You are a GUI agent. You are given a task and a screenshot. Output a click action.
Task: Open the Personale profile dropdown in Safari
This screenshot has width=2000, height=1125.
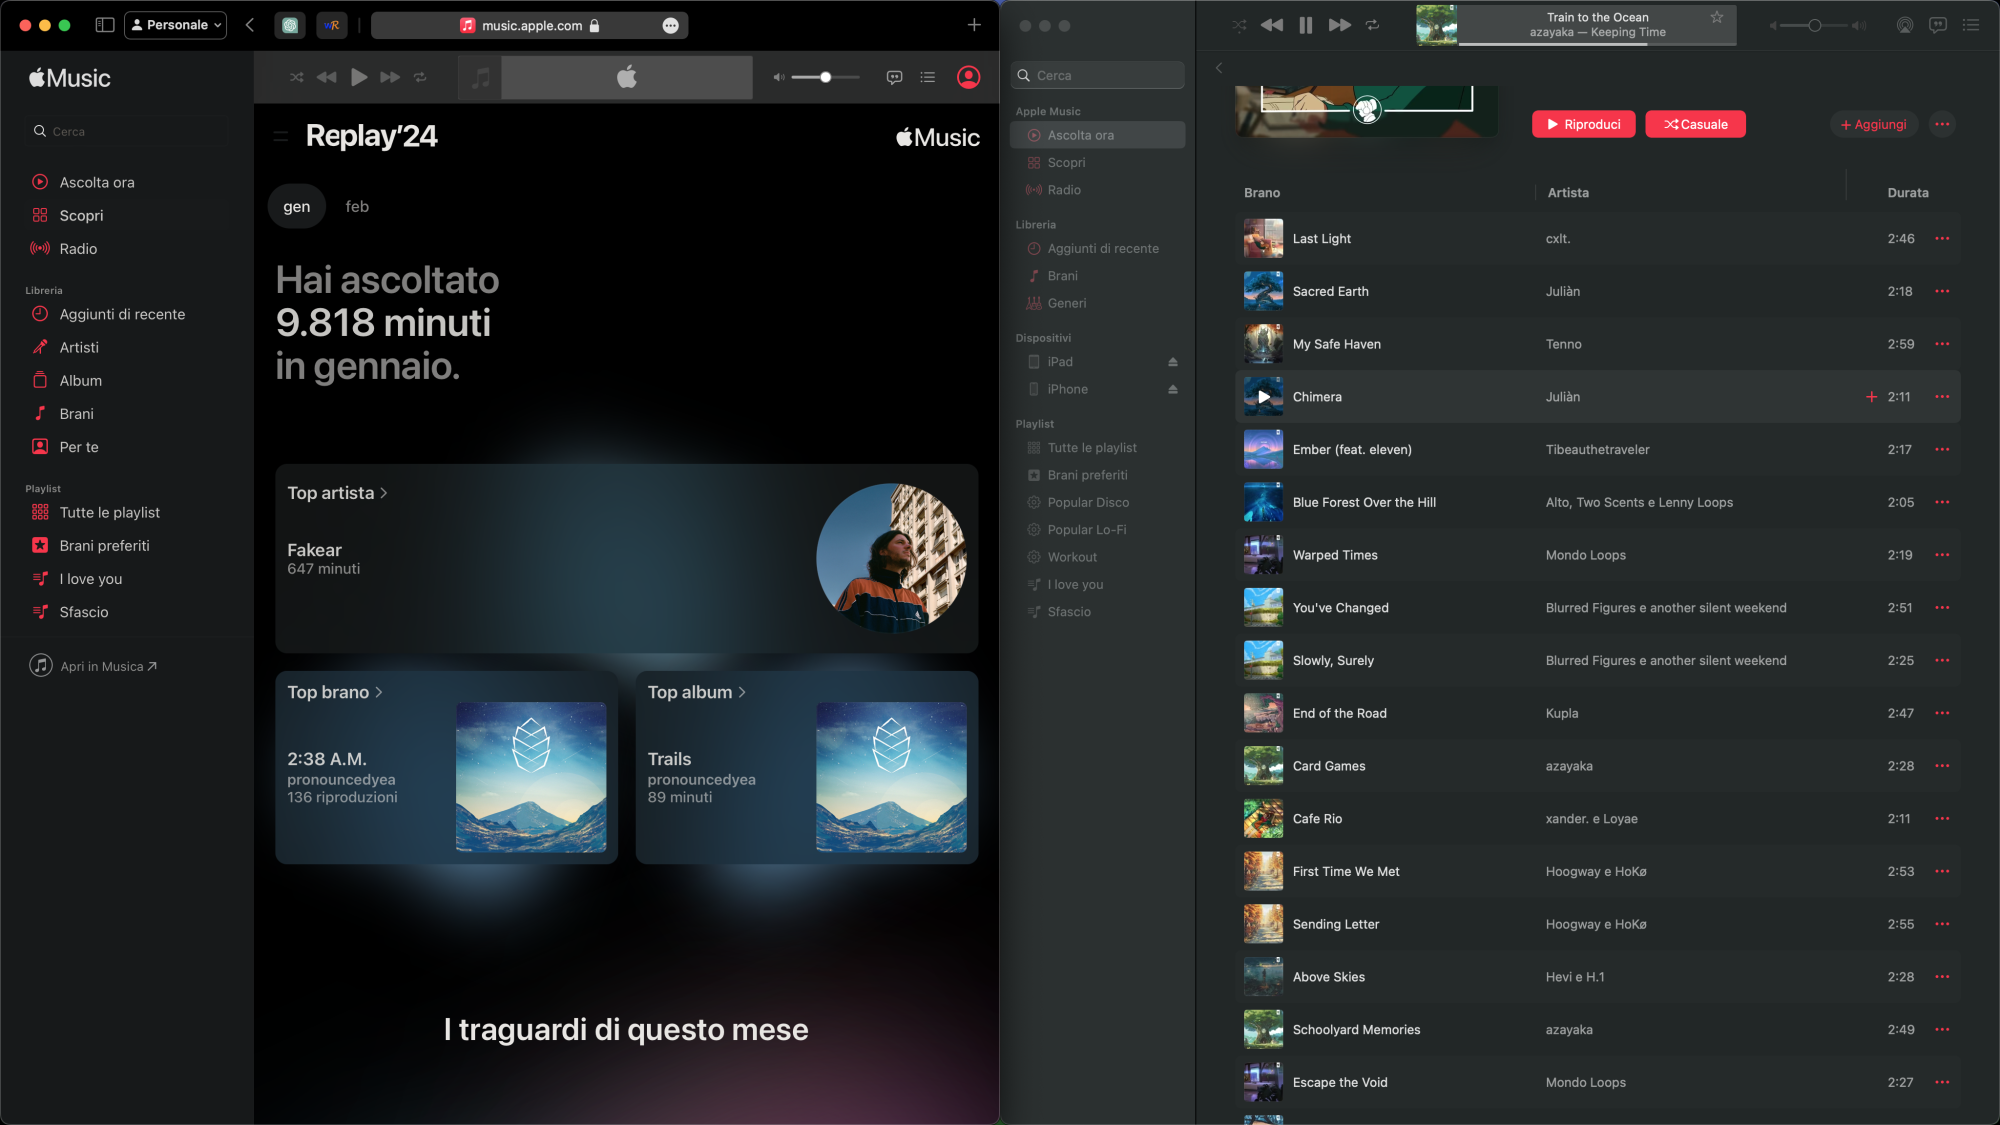point(176,25)
